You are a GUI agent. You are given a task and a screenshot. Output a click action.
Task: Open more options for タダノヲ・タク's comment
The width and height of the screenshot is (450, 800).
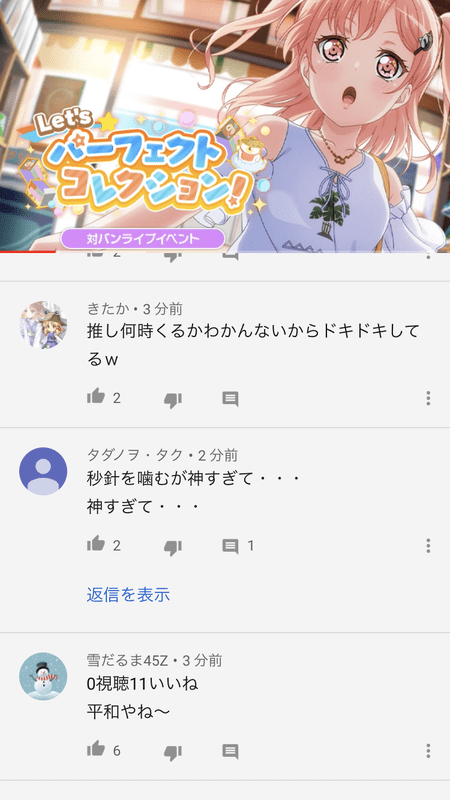coord(429,546)
